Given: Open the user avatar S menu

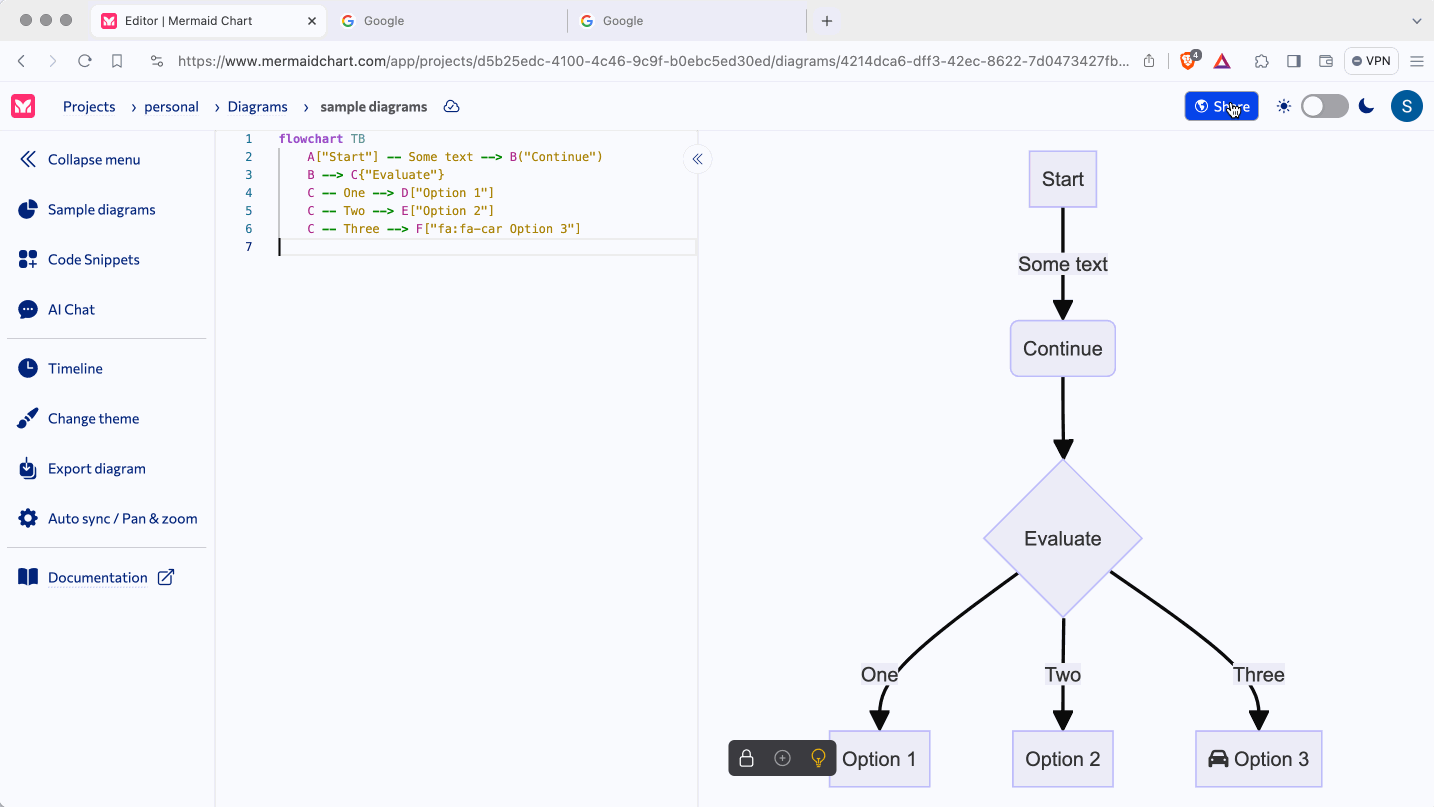Looking at the screenshot, I should (x=1406, y=106).
